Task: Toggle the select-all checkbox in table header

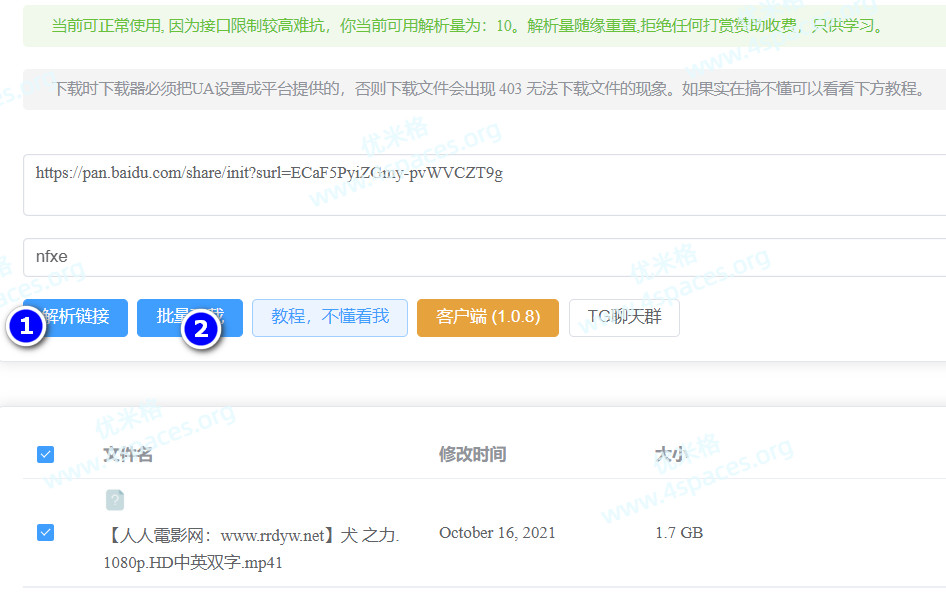Action: click(x=45, y=455)
